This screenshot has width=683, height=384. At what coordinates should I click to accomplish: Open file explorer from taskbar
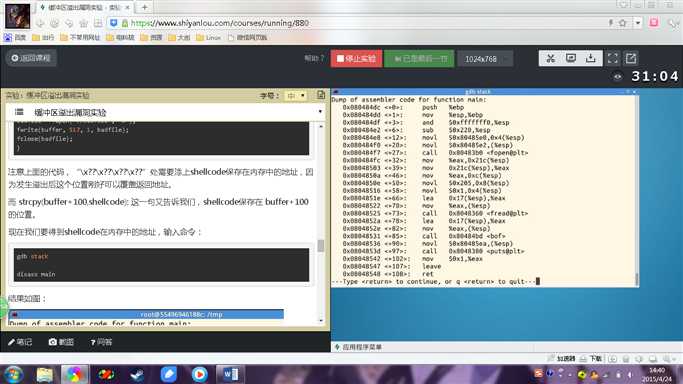tap(44, 374)
